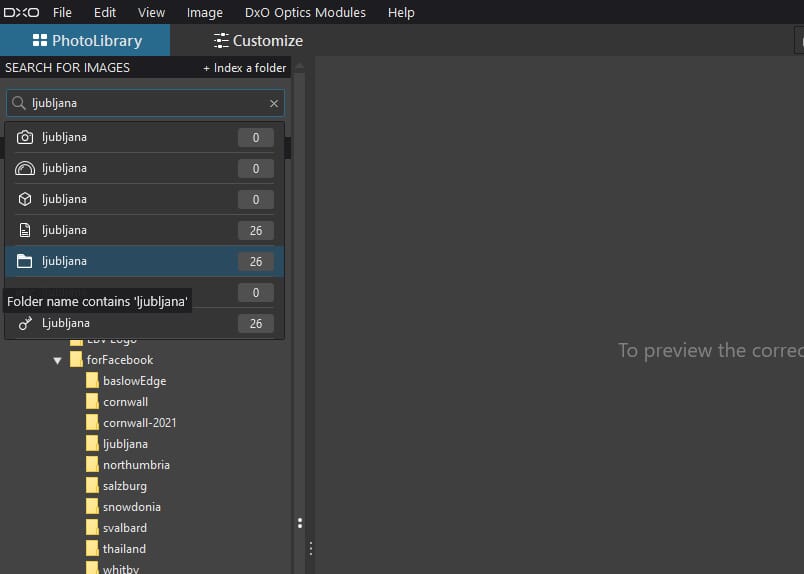Click the DxO logo icon
Viewport: 804px width, 574px height.
coord(21,12)
